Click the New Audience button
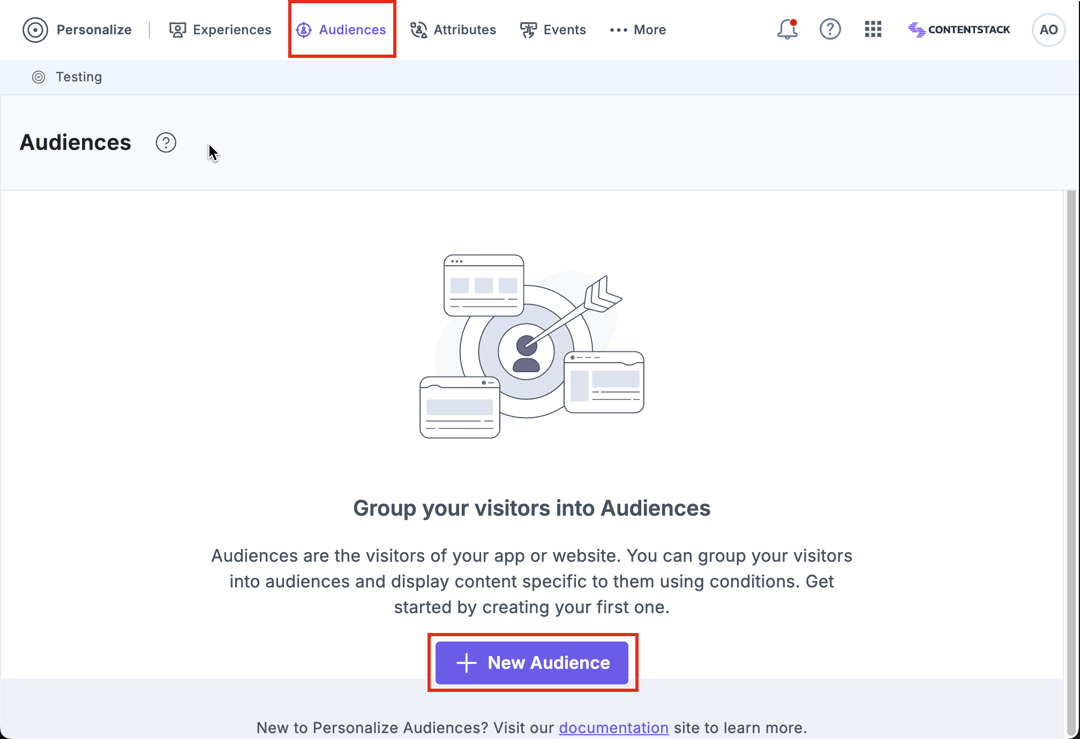 (532, 663)
